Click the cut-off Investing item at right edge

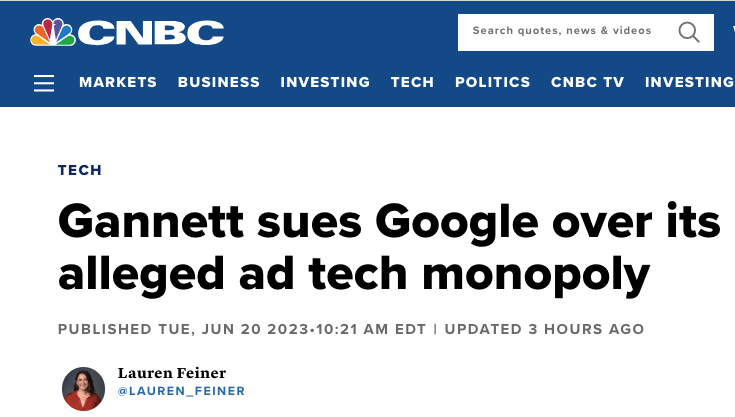689,83
